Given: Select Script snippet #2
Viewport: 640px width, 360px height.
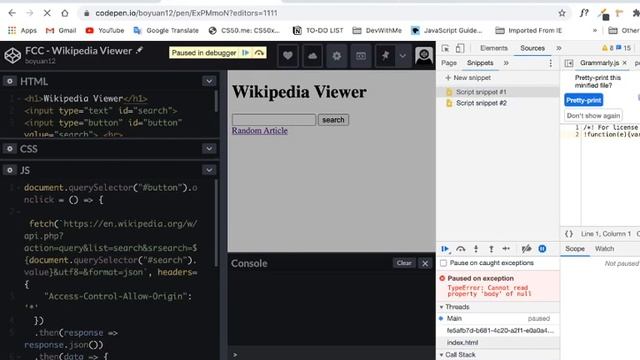Looking at the screenshot, I should pos(498,103).
